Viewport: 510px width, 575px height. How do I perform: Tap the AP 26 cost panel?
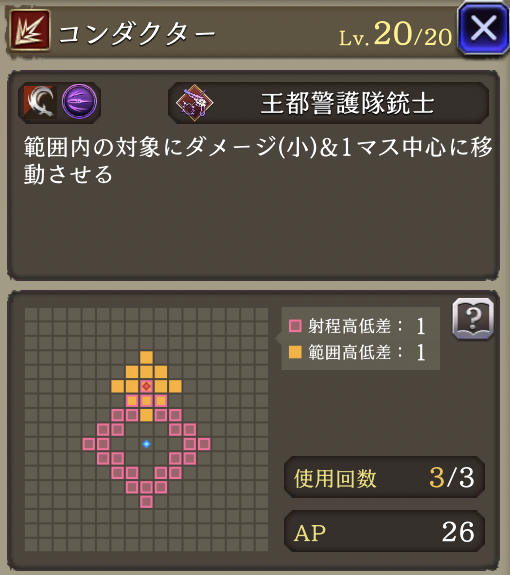pyautogui.click(x=384, y=531)
